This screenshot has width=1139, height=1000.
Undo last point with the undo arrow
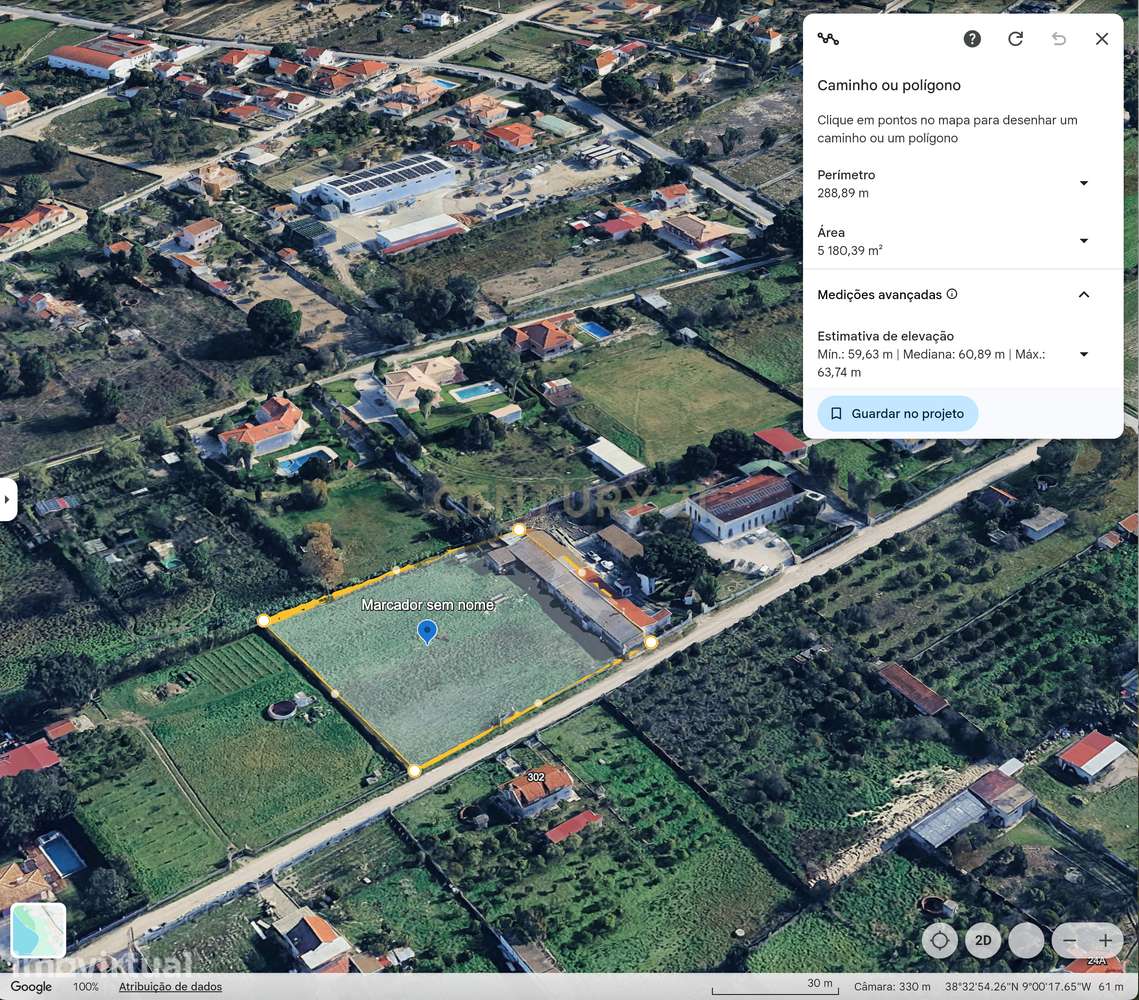click(x=1058, y=38)
